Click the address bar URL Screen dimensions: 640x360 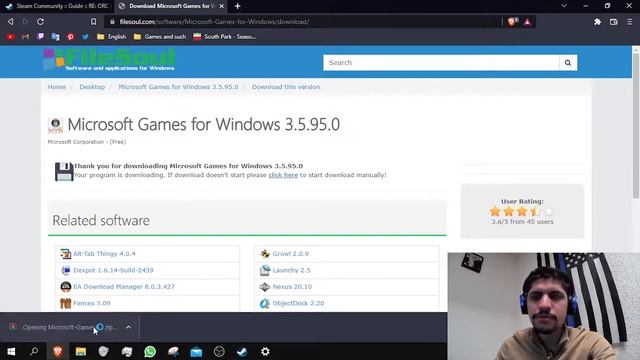coord(214,22)
